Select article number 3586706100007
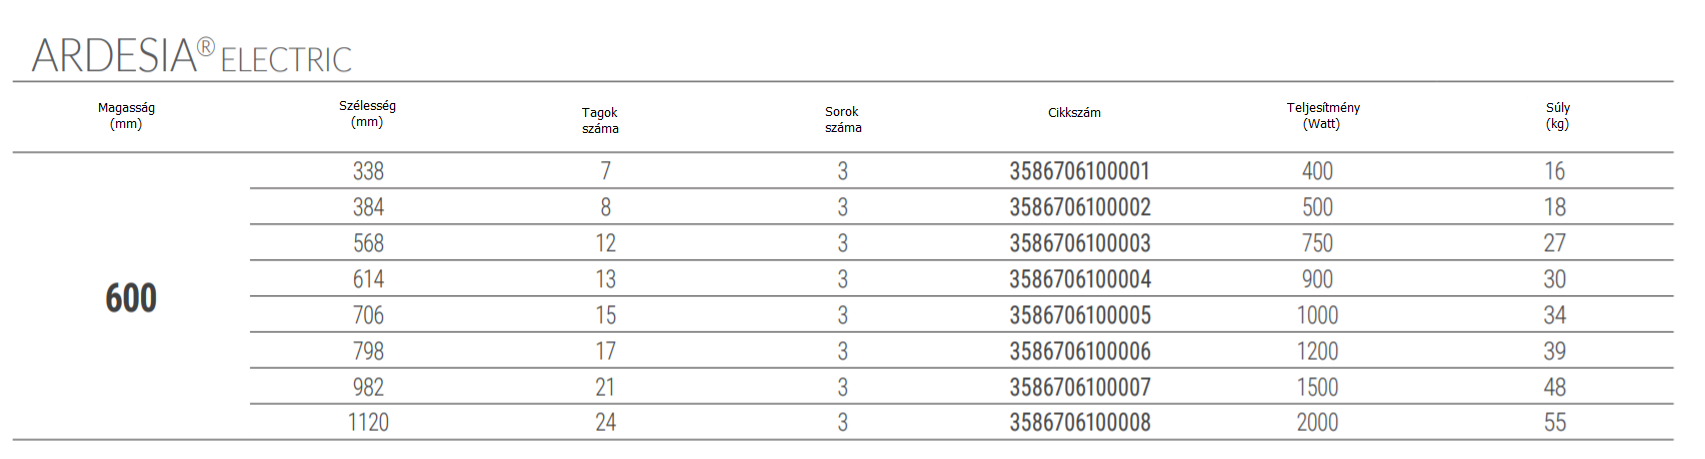Viewport: 1705px width, 459px height. 1079,387
